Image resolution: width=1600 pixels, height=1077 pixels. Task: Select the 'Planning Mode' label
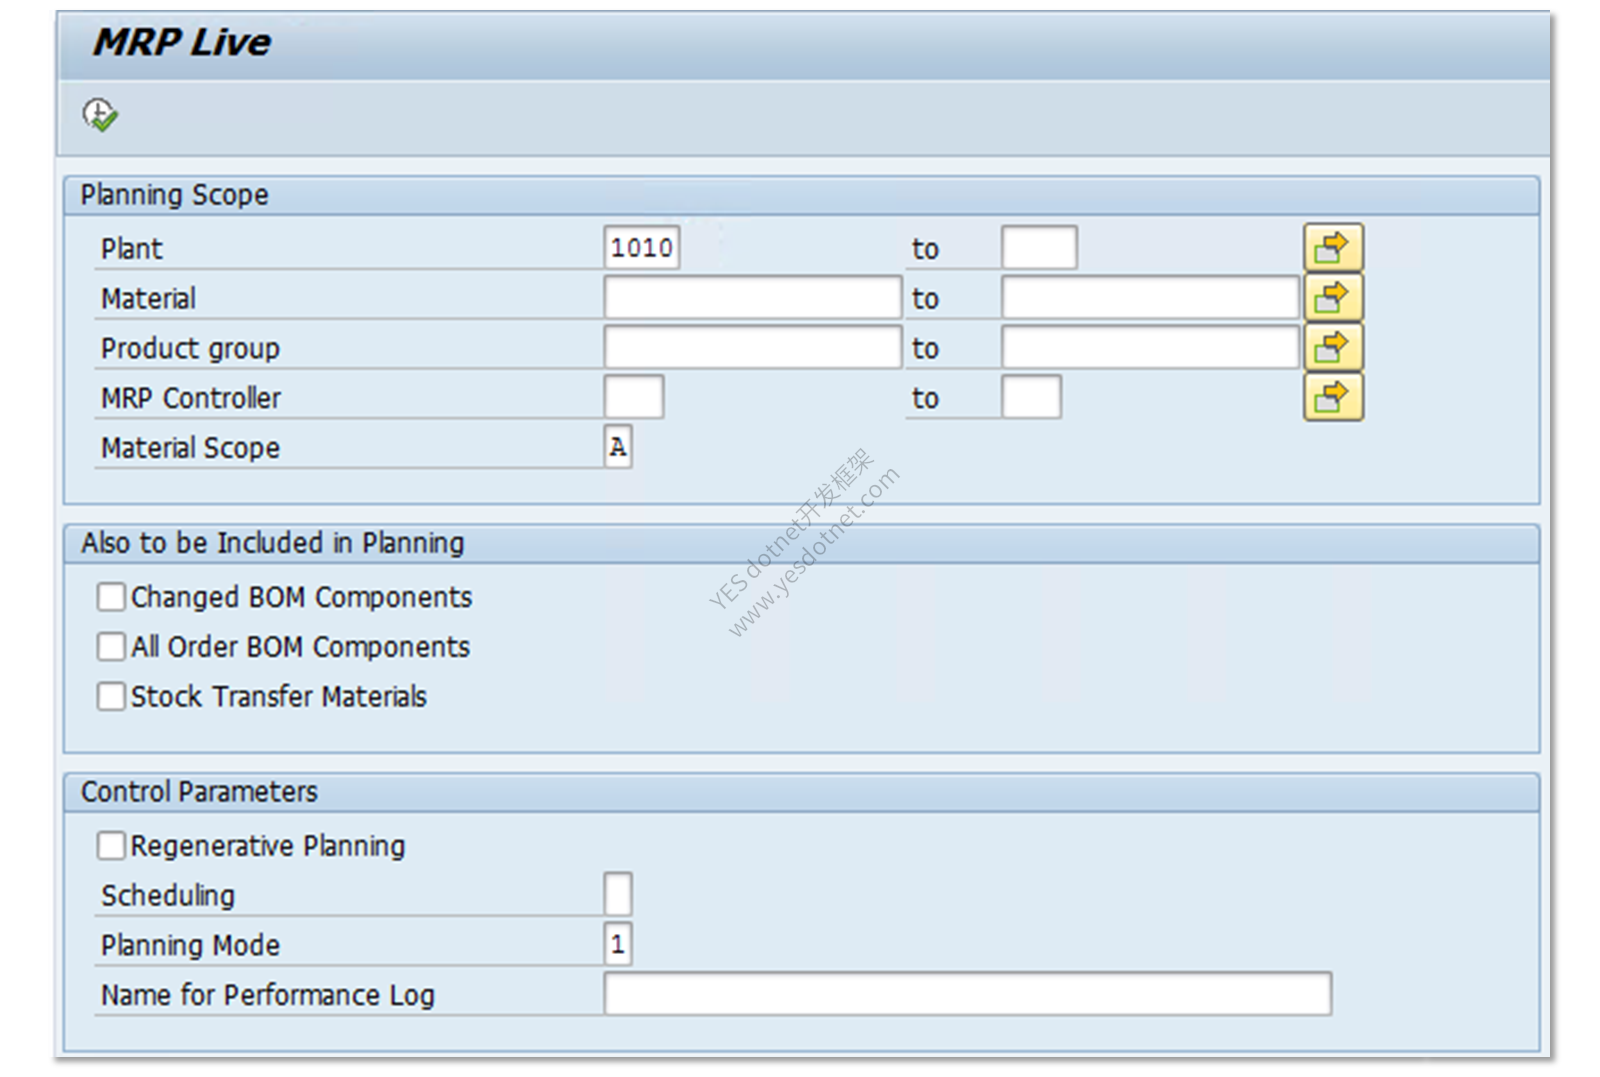coord(190,945)
